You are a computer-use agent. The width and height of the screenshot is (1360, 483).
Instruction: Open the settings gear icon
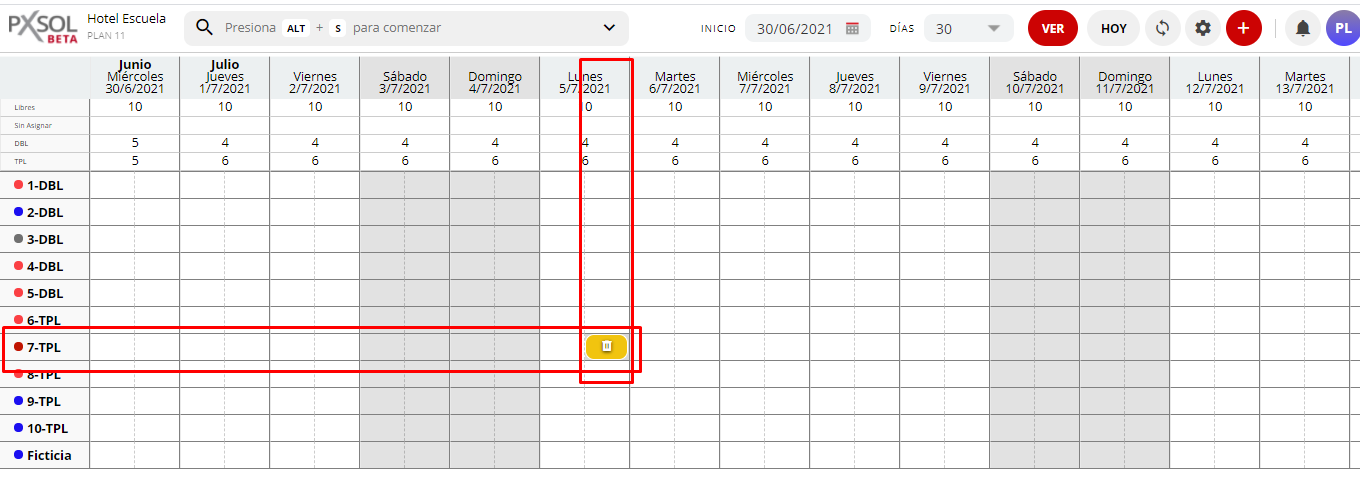[1203, 28]
